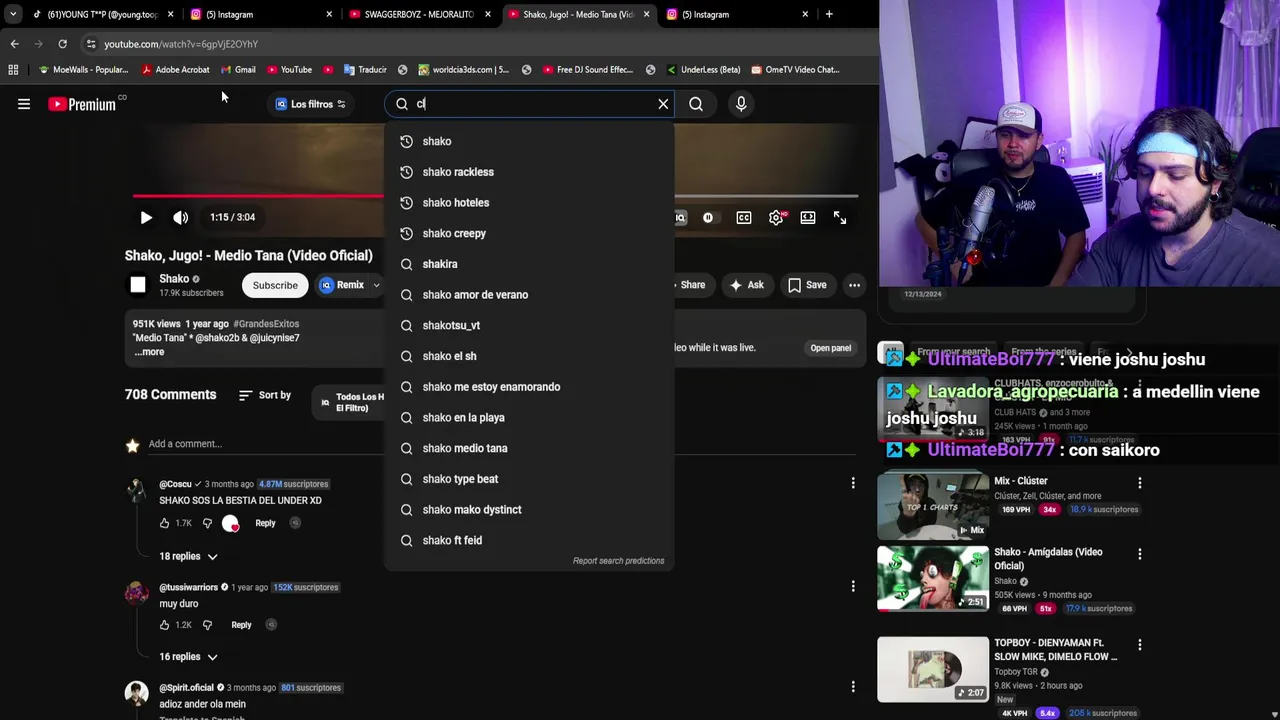Screen dimensions: 1280x720
Task: Open the tab search dropdown arrow
Action: [12, 14]
